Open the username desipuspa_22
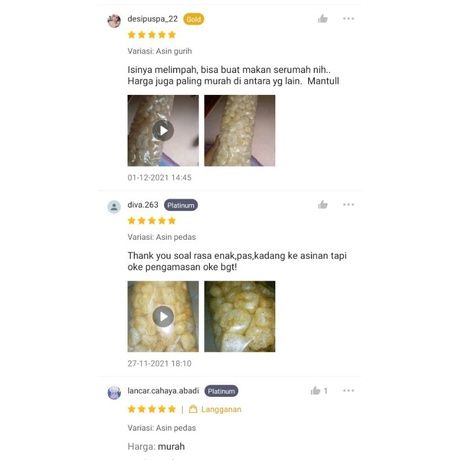Viewport: 460px width, 460px height. (x=153, y=19)
